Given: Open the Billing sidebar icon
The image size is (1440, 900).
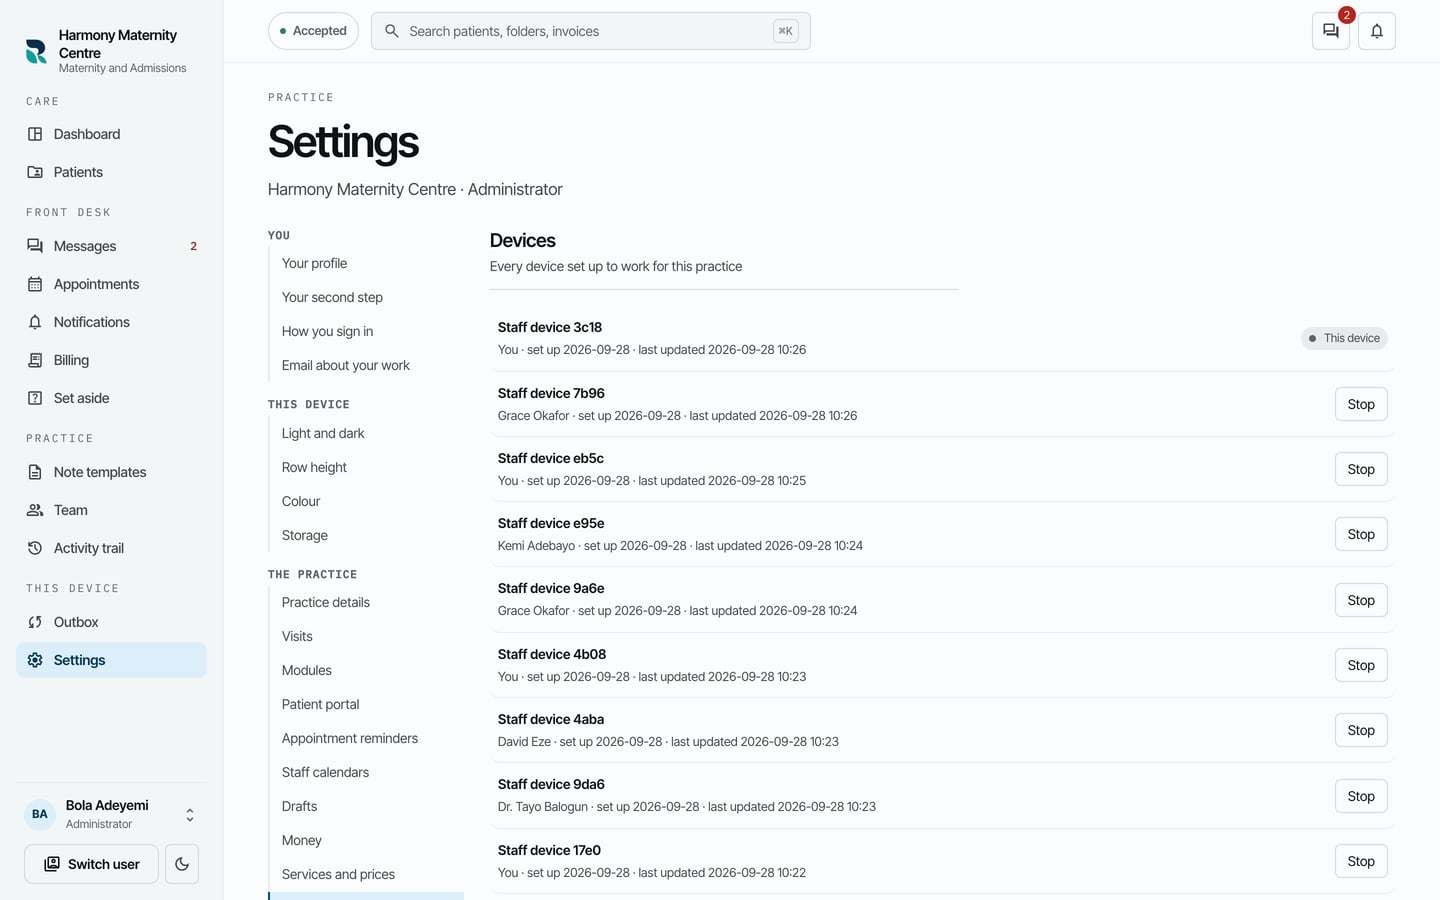Looking at the screenshot, I should 35,360.
